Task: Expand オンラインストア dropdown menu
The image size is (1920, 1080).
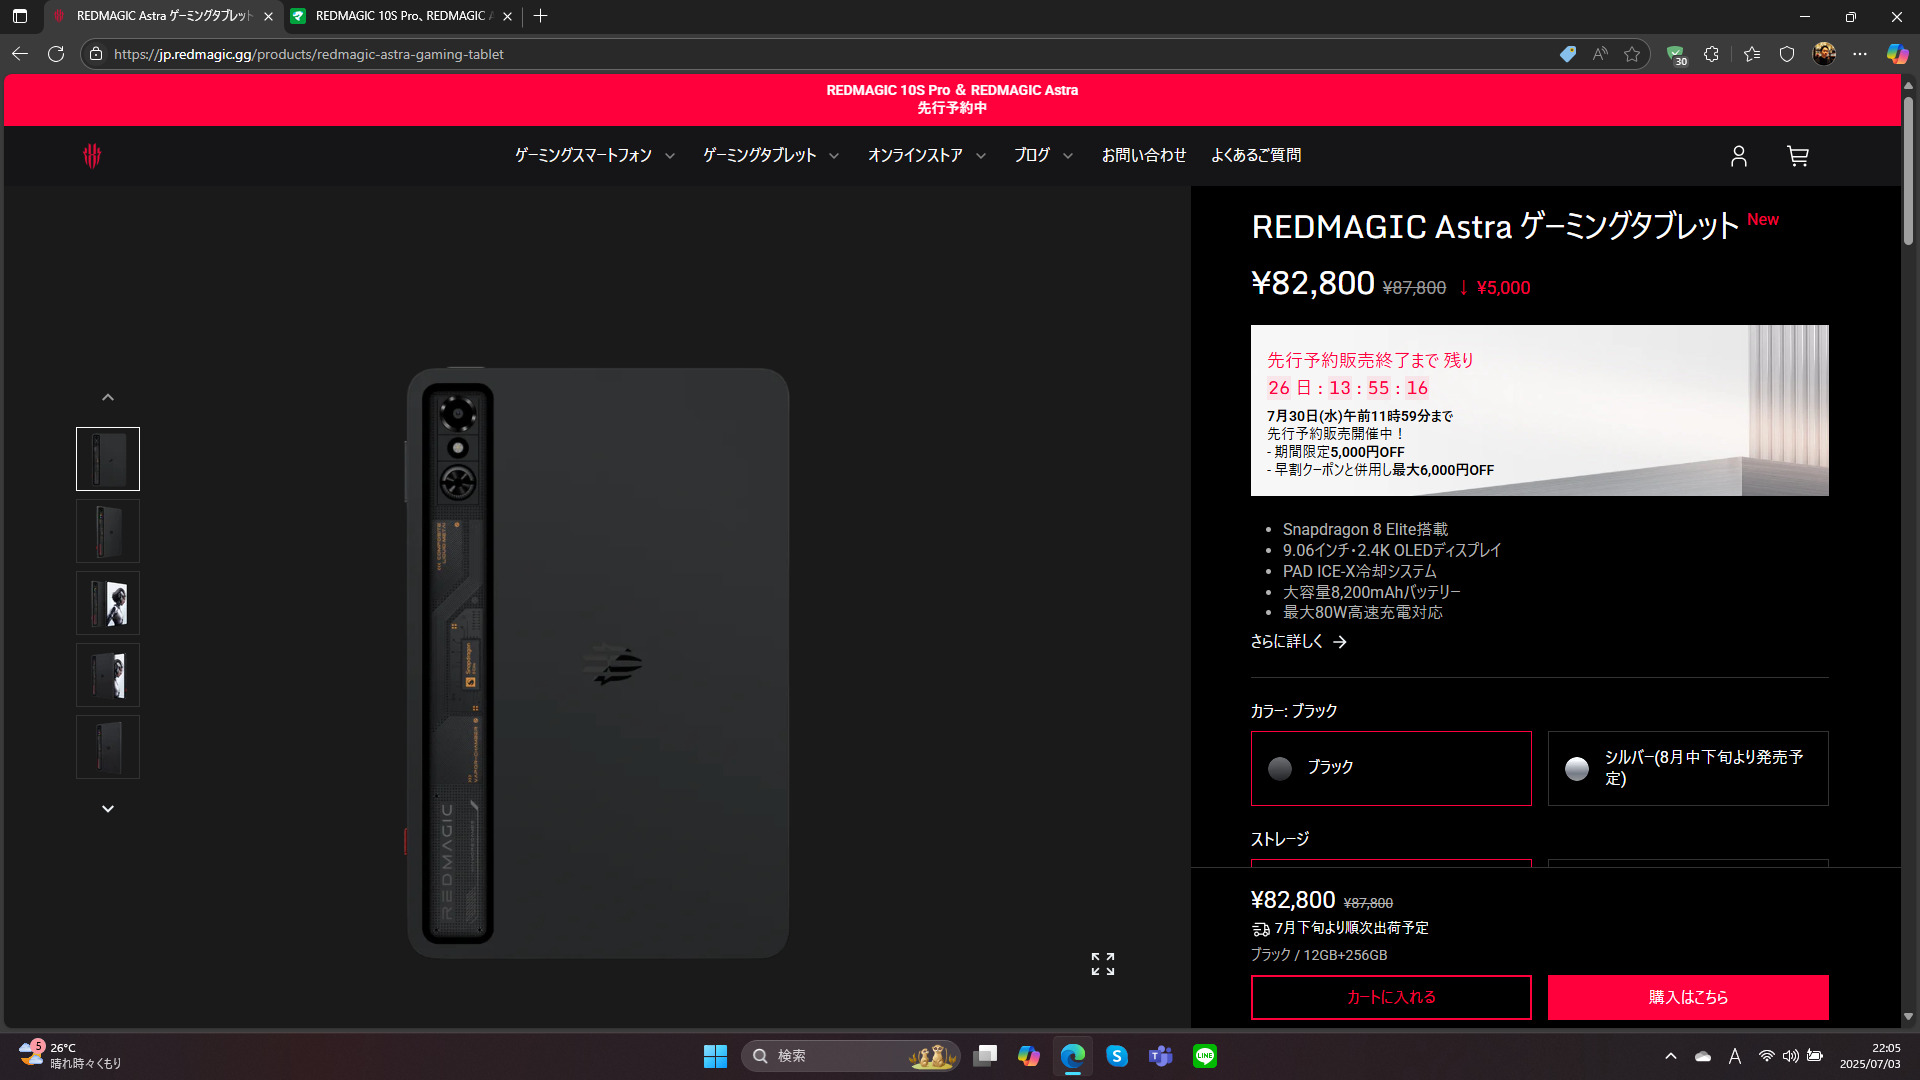Action: (926, 155)
